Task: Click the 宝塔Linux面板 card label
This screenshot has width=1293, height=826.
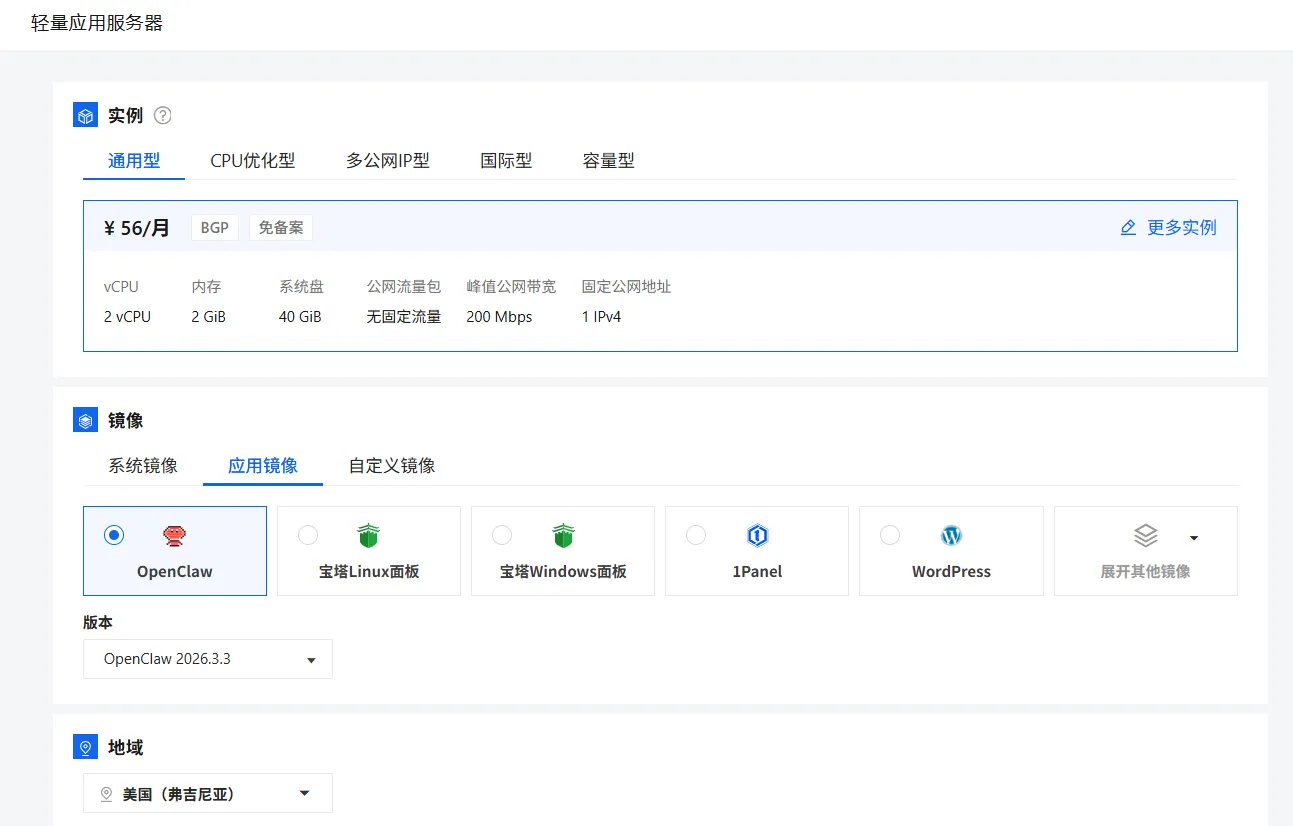Action: coord(369,572)
